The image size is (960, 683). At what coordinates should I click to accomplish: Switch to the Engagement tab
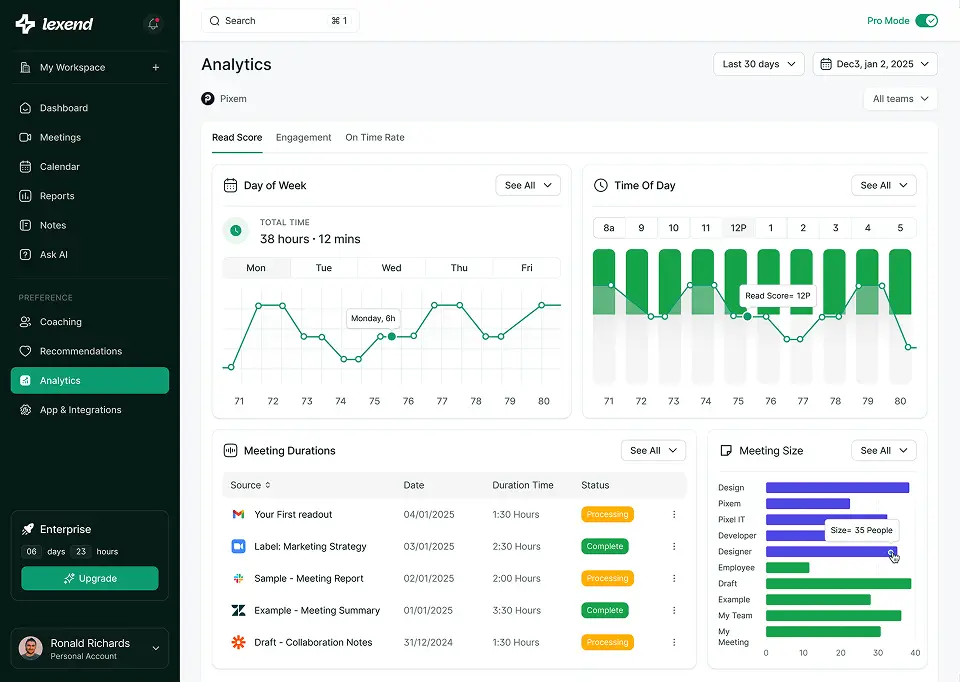tap(303, 137)
